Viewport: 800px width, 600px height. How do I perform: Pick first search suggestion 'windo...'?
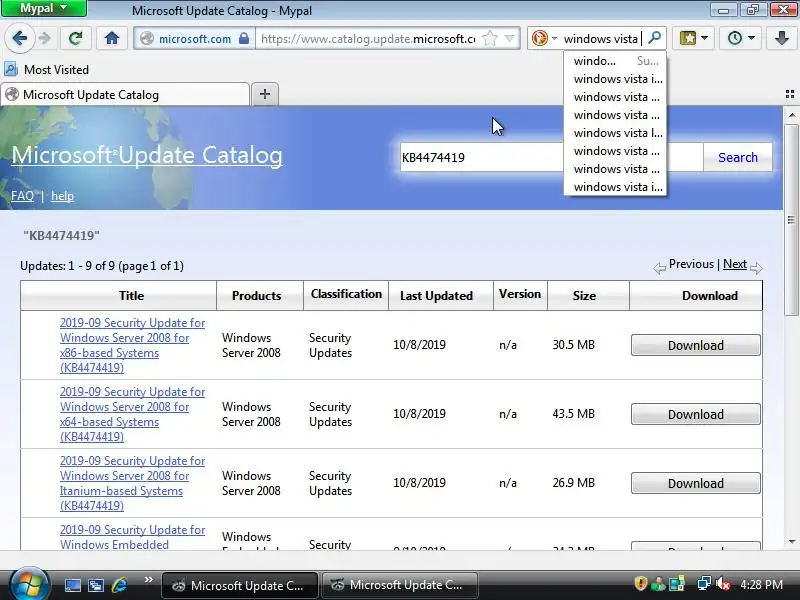click(615, 61)
